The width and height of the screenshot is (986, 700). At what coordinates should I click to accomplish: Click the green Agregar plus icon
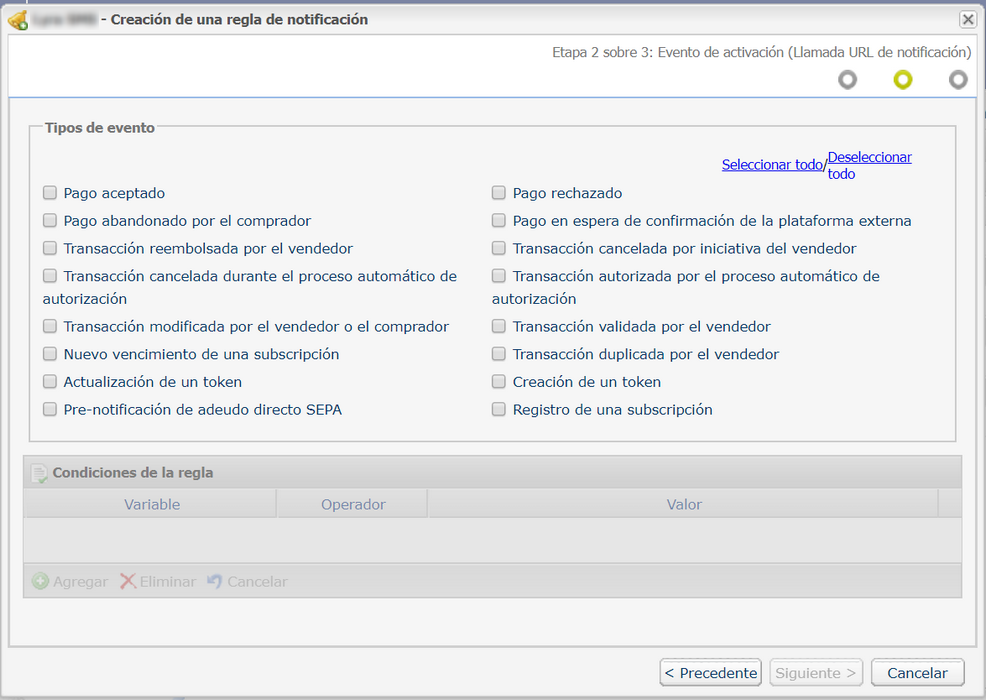point(40,581)
